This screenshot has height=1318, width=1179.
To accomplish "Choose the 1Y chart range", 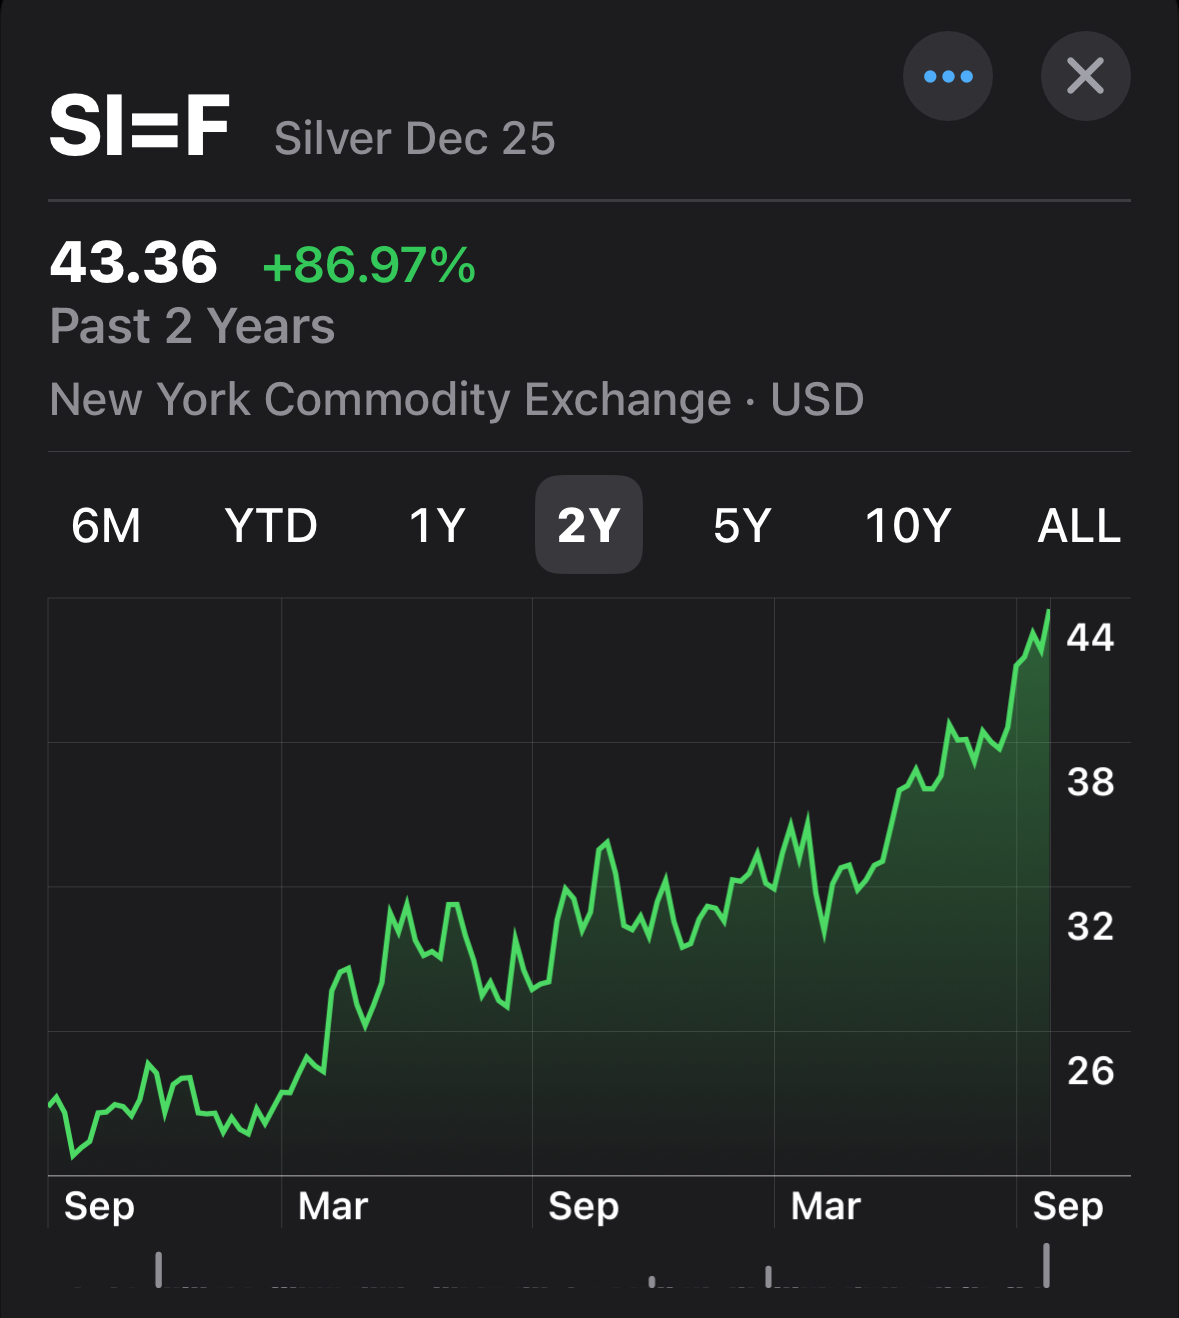I will click(437, 526).
